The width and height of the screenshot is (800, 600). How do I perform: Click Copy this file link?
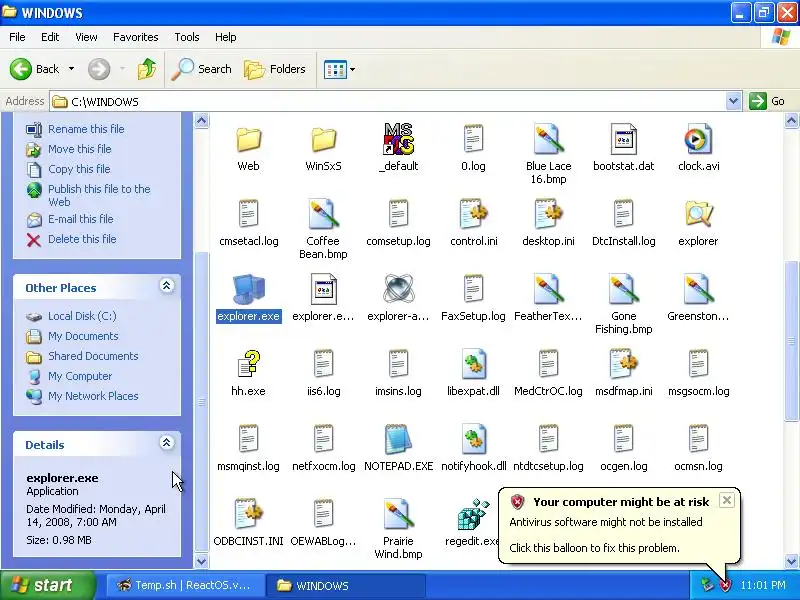pyautogui.click(x=79, y=169)
